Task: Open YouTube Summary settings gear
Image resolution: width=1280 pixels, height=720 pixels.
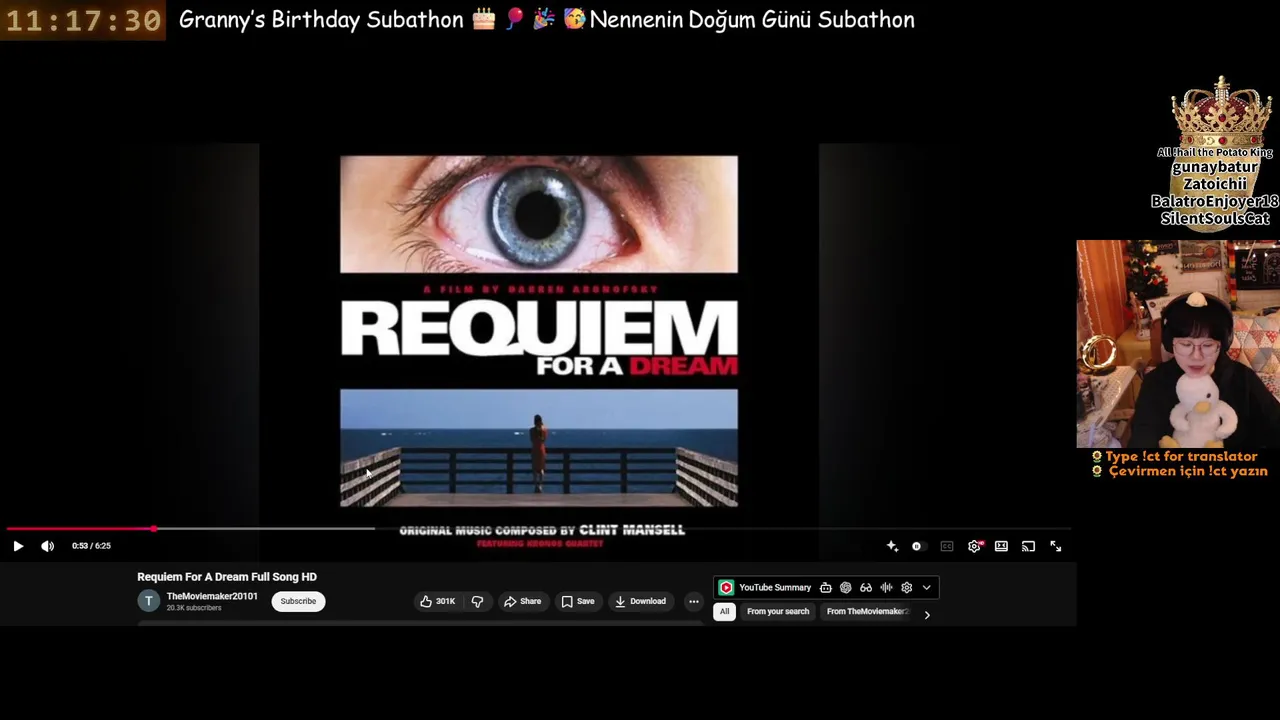Action: pos(907,588)
